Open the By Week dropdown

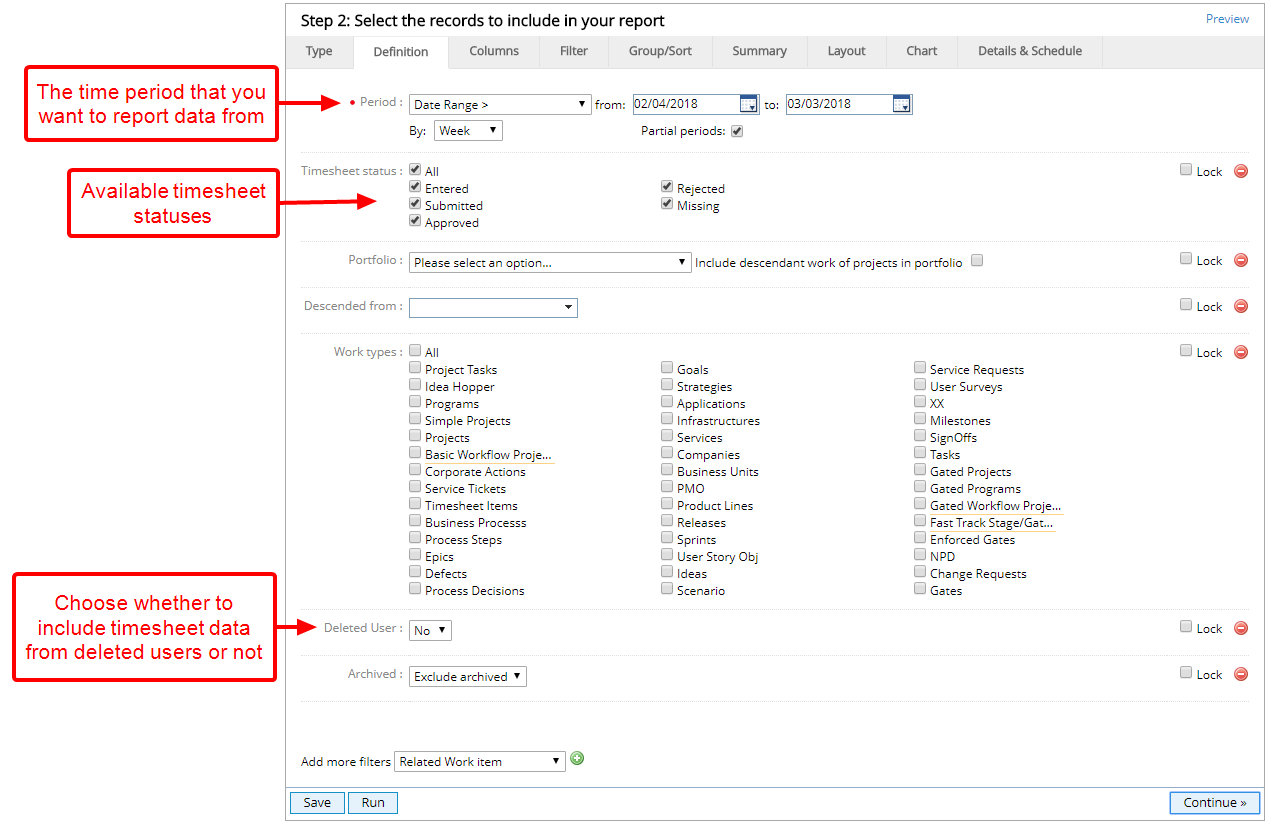[x=468, y=131]
